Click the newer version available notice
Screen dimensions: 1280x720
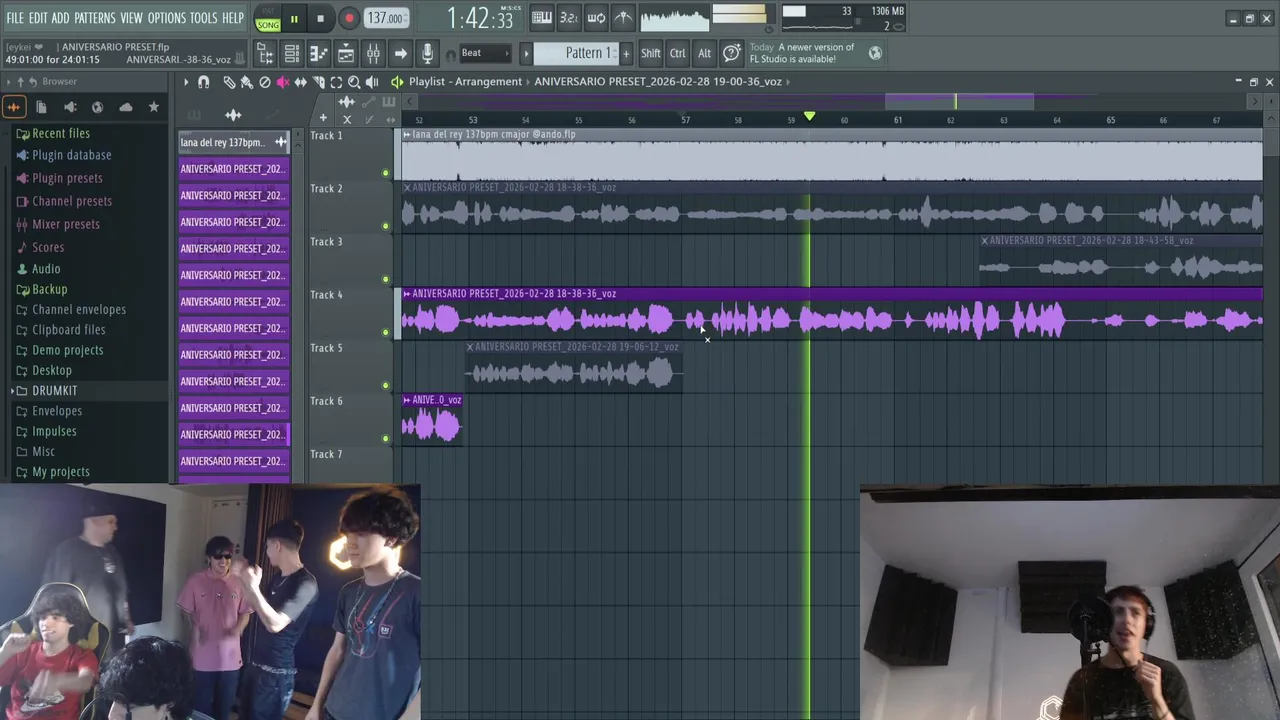click(802, 53)
